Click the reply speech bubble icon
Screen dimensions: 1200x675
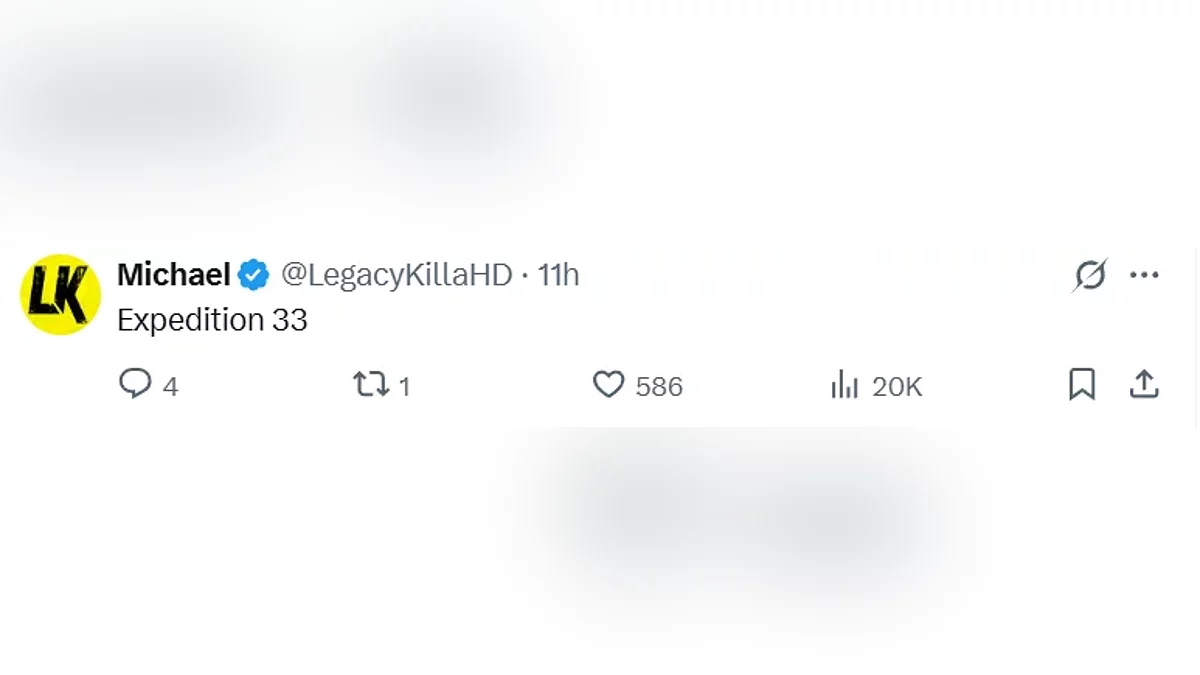coord(135,384)
